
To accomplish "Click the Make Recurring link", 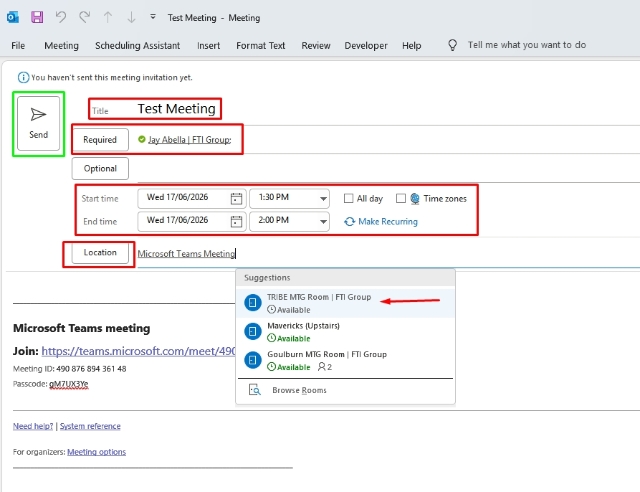I will click(x=388, y=221).
